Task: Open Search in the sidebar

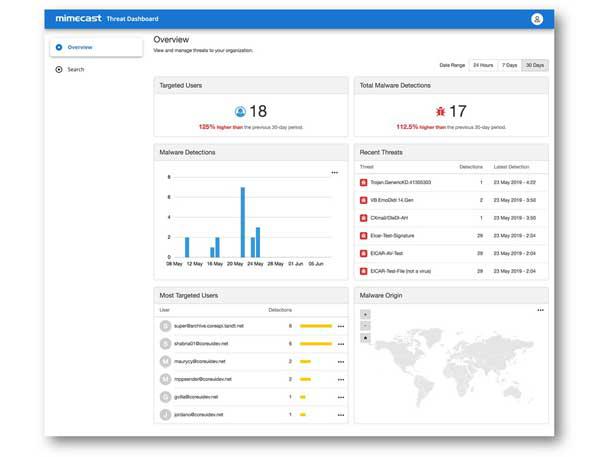Action: pos(76,69)
